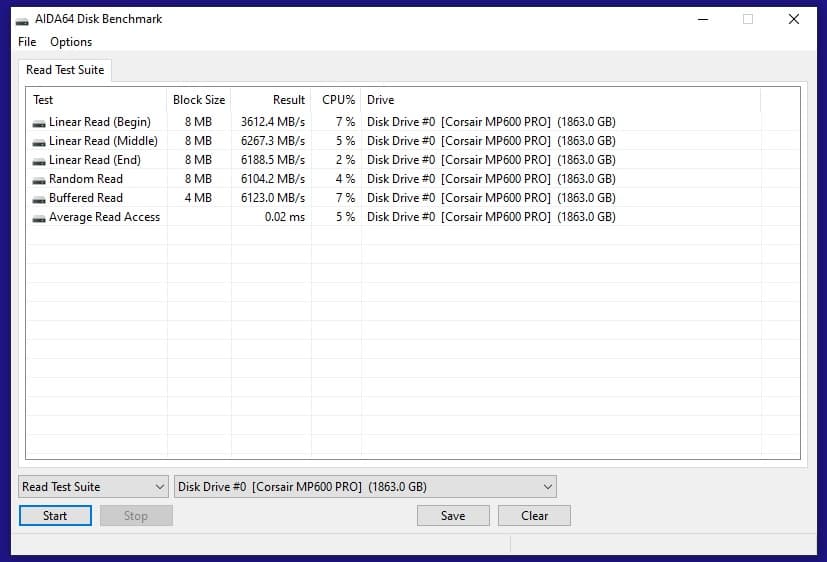The image size is (827, 562).
Task: Click the Linear Read (Middle) row icon
Action: point(39,141)
